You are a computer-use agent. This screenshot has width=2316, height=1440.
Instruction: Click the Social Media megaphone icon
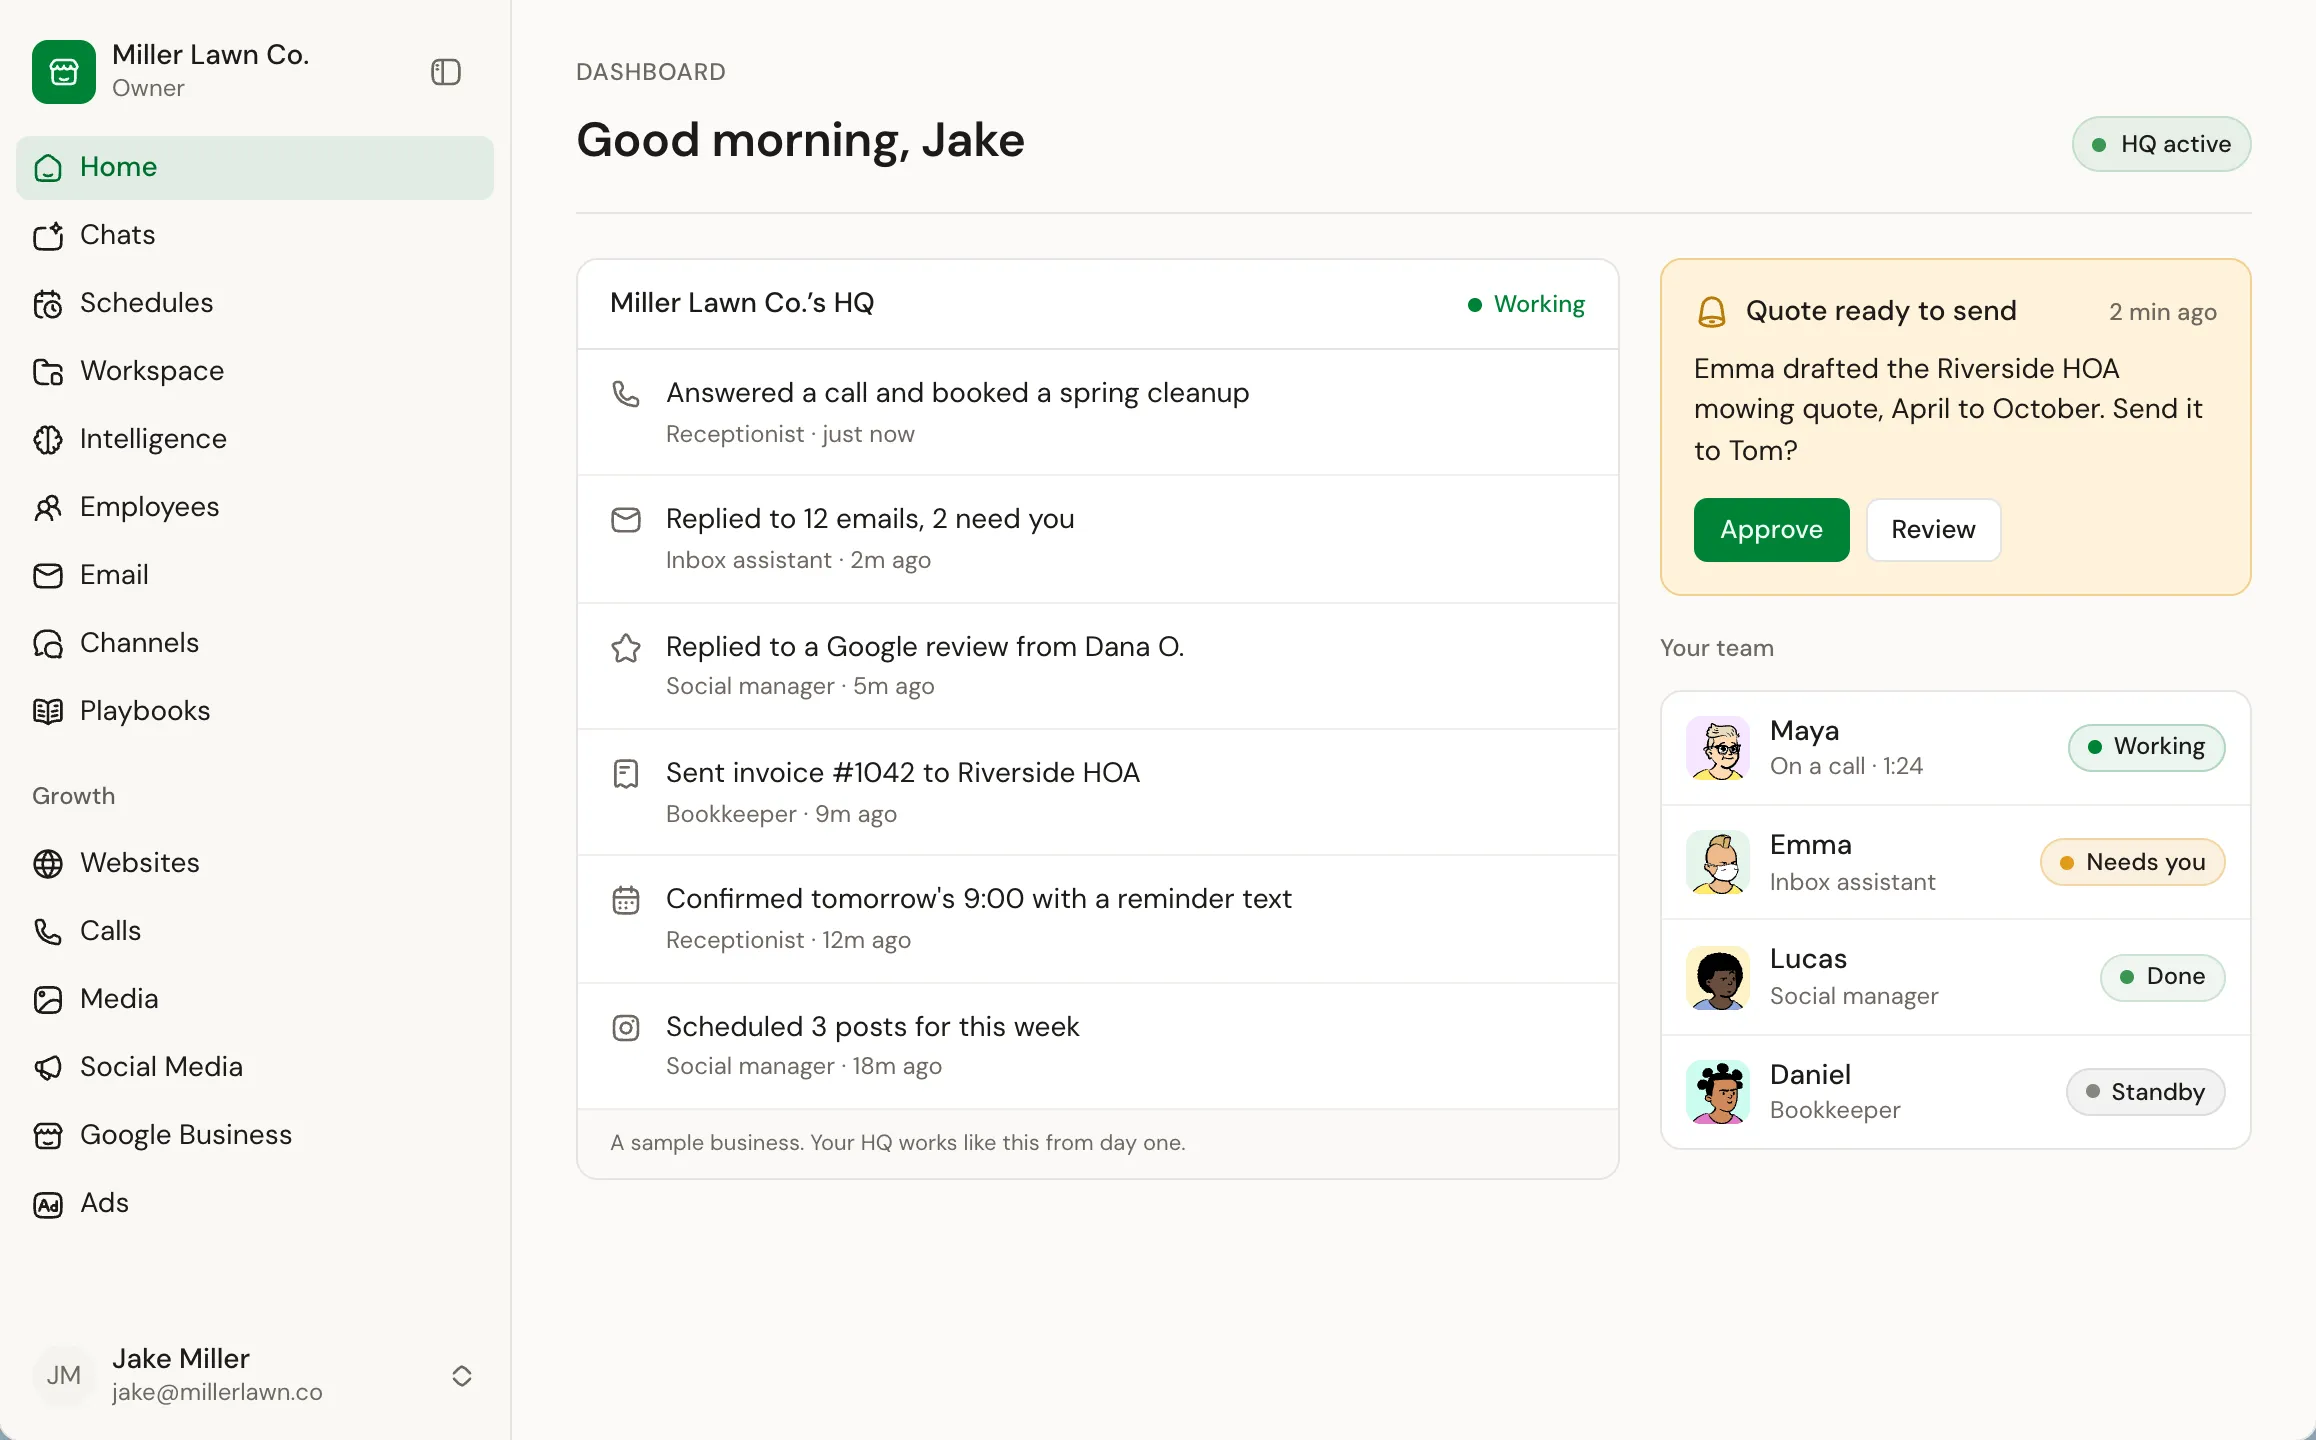click(48, 1067)
